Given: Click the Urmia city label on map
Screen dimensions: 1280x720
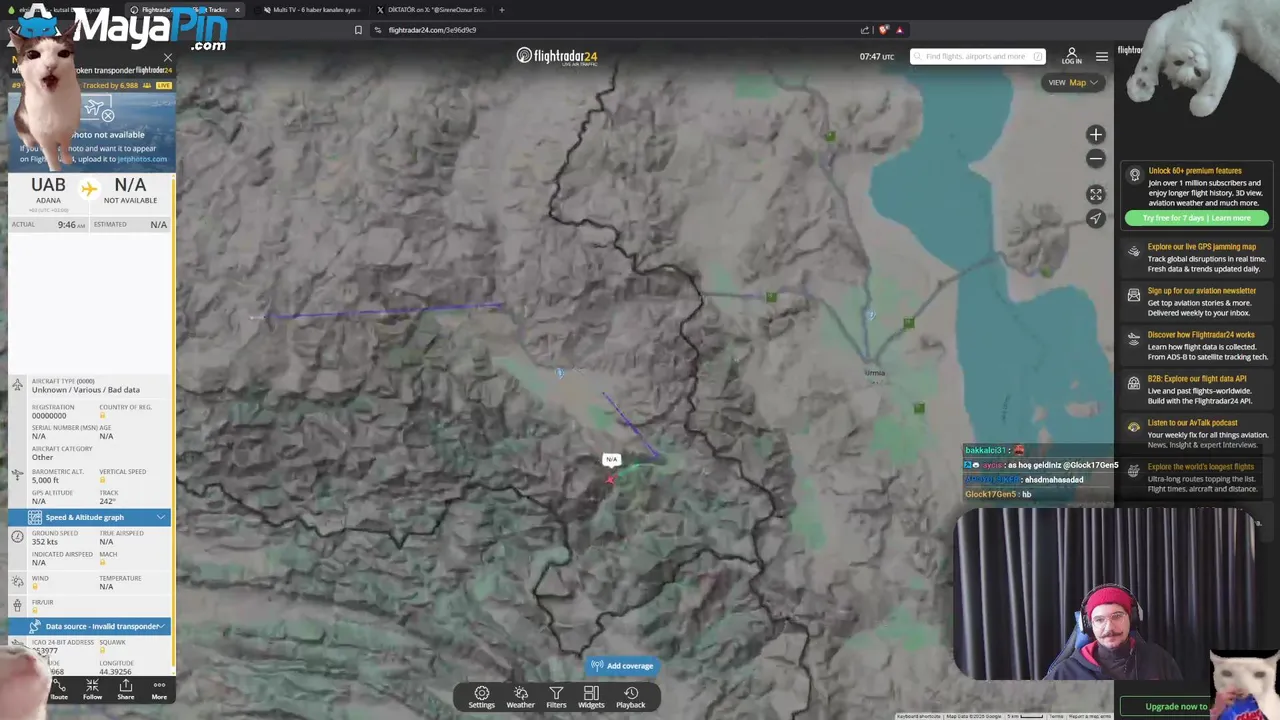Looking at the screenshot, I should (x=875, y=373).
